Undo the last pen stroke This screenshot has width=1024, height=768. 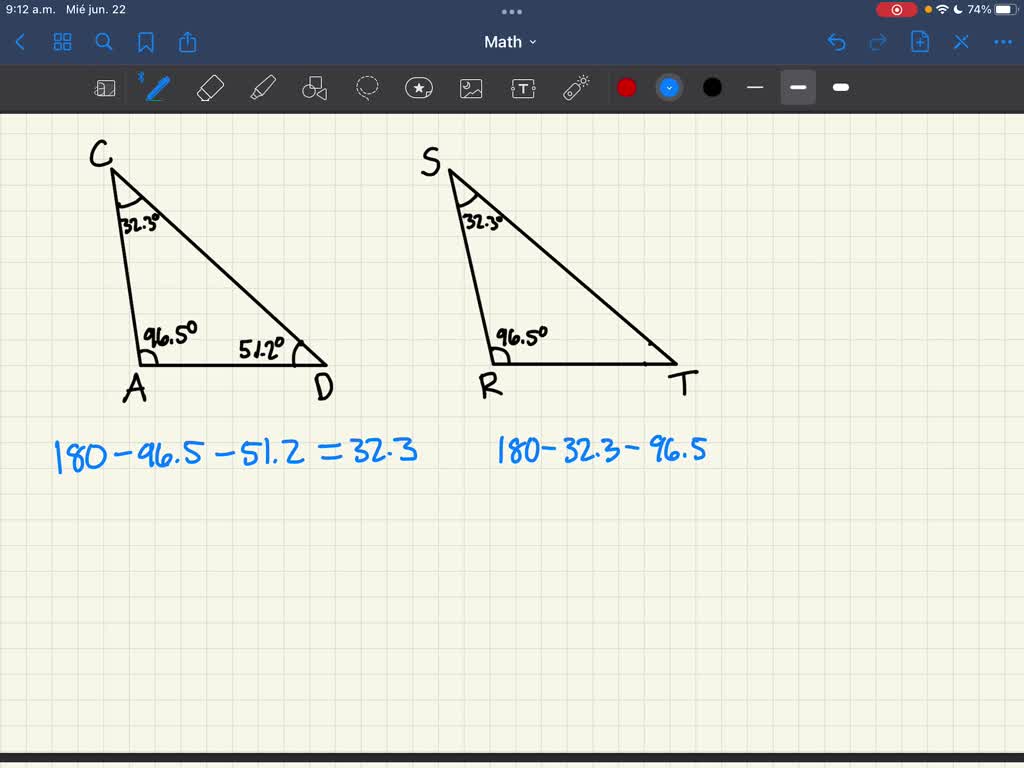[x=838, y=42]
